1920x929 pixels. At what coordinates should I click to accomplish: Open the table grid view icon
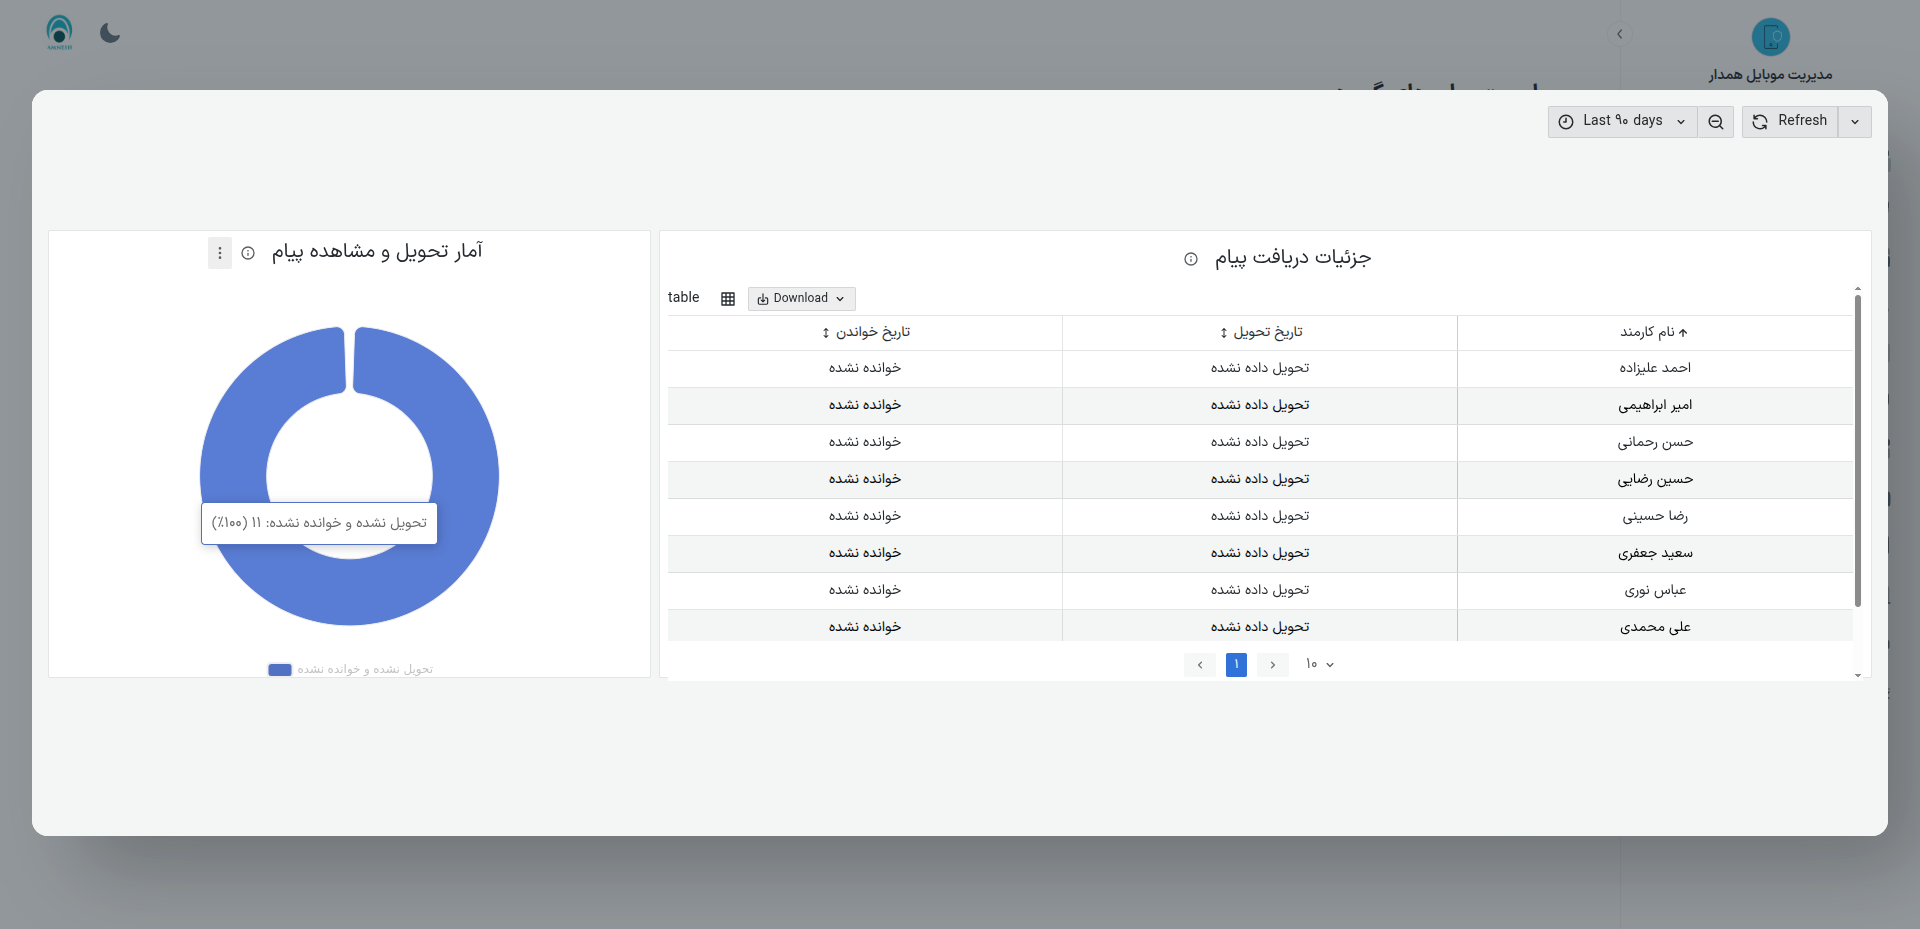[x=727, y=298]
